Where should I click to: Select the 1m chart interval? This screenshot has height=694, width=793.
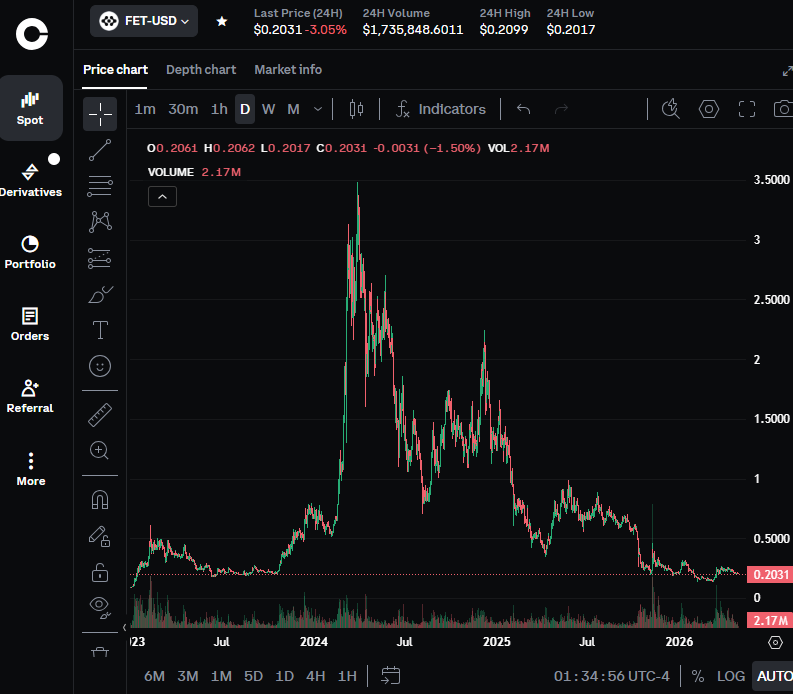pyautogui.click(x=145, y=109)
